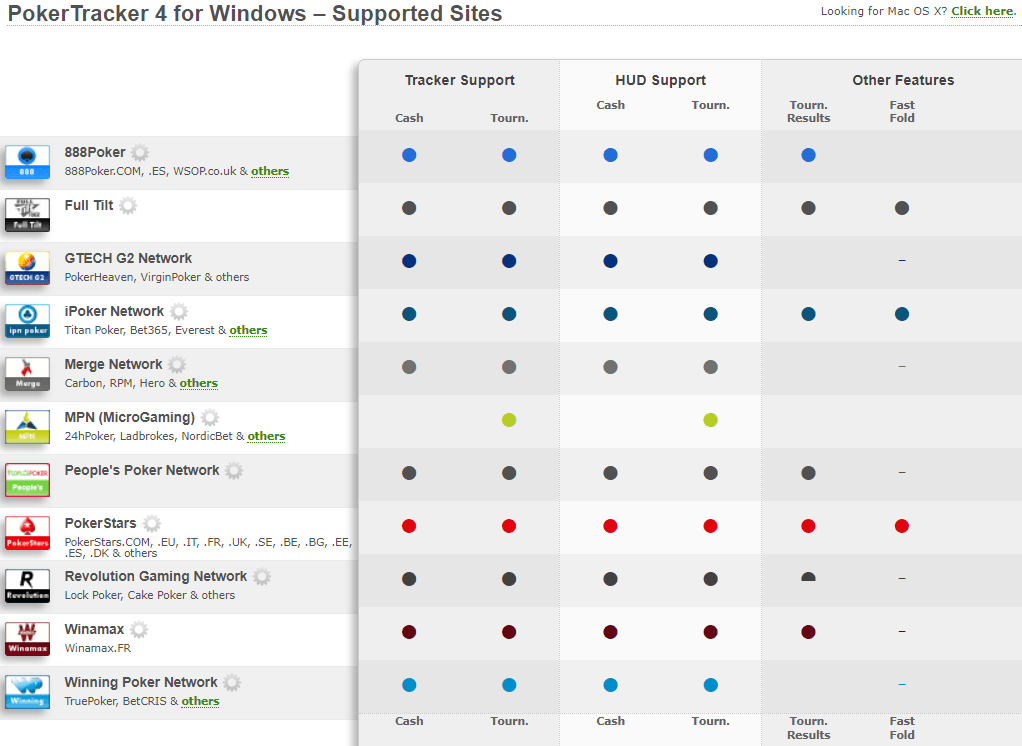Screen dimensions: 1022x746
Task: Click the iPoker Tourn. Results dot
Action: point(808,314)
